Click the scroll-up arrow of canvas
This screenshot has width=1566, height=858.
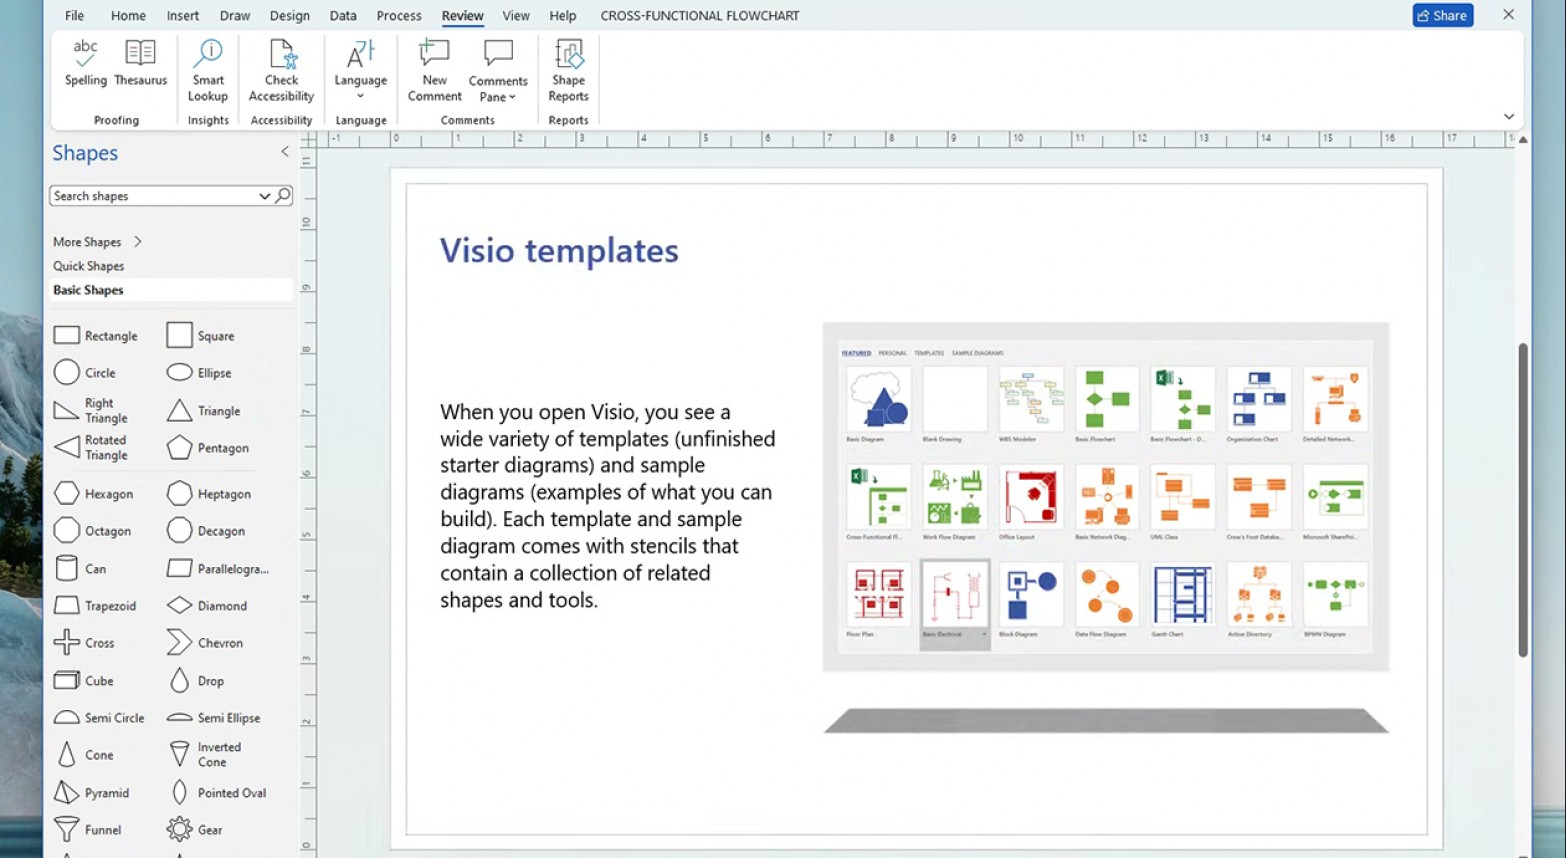(x=1523, y=140)
